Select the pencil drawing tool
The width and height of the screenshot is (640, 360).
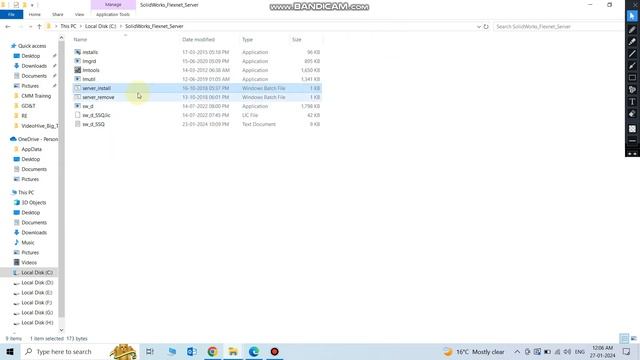tap(632, 29)
